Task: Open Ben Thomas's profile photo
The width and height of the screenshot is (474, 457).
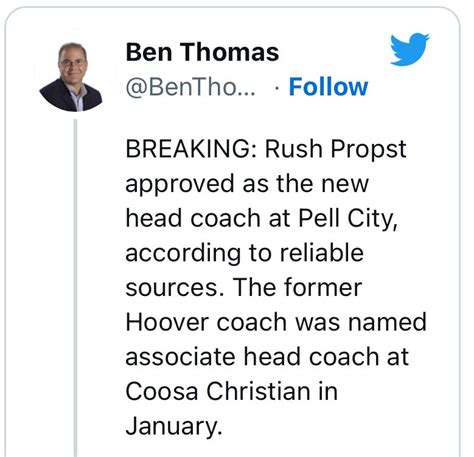Action: 71,77
